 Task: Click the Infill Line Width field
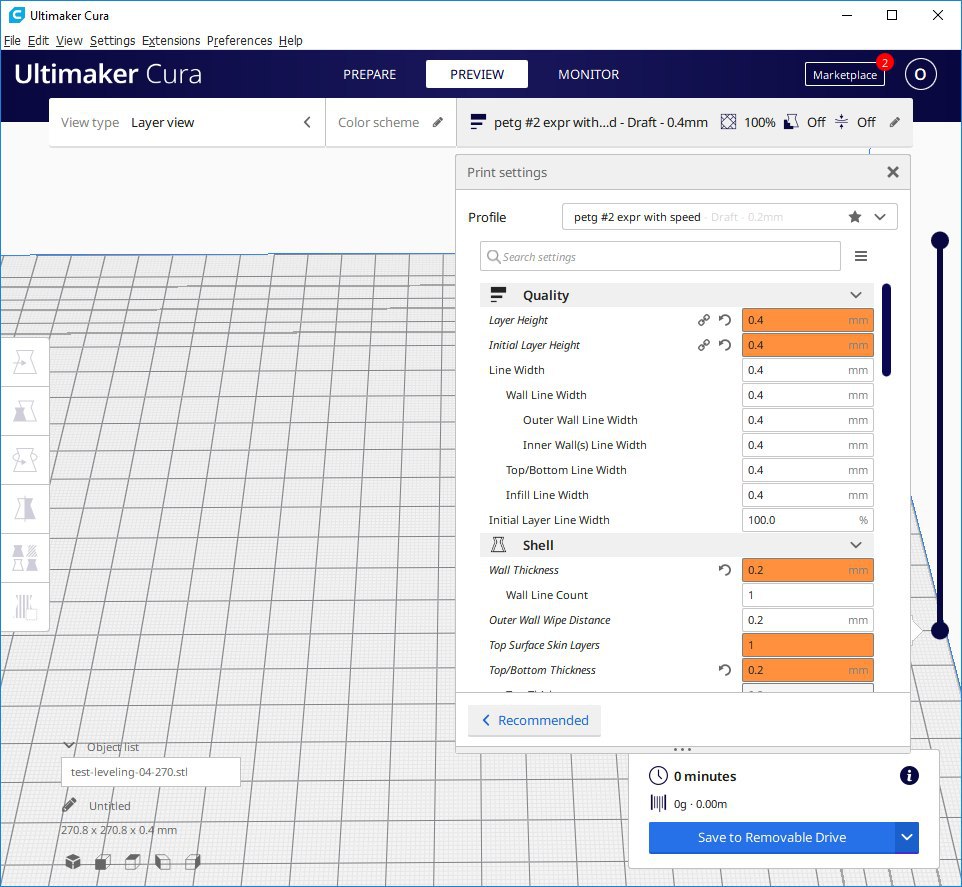807,495
